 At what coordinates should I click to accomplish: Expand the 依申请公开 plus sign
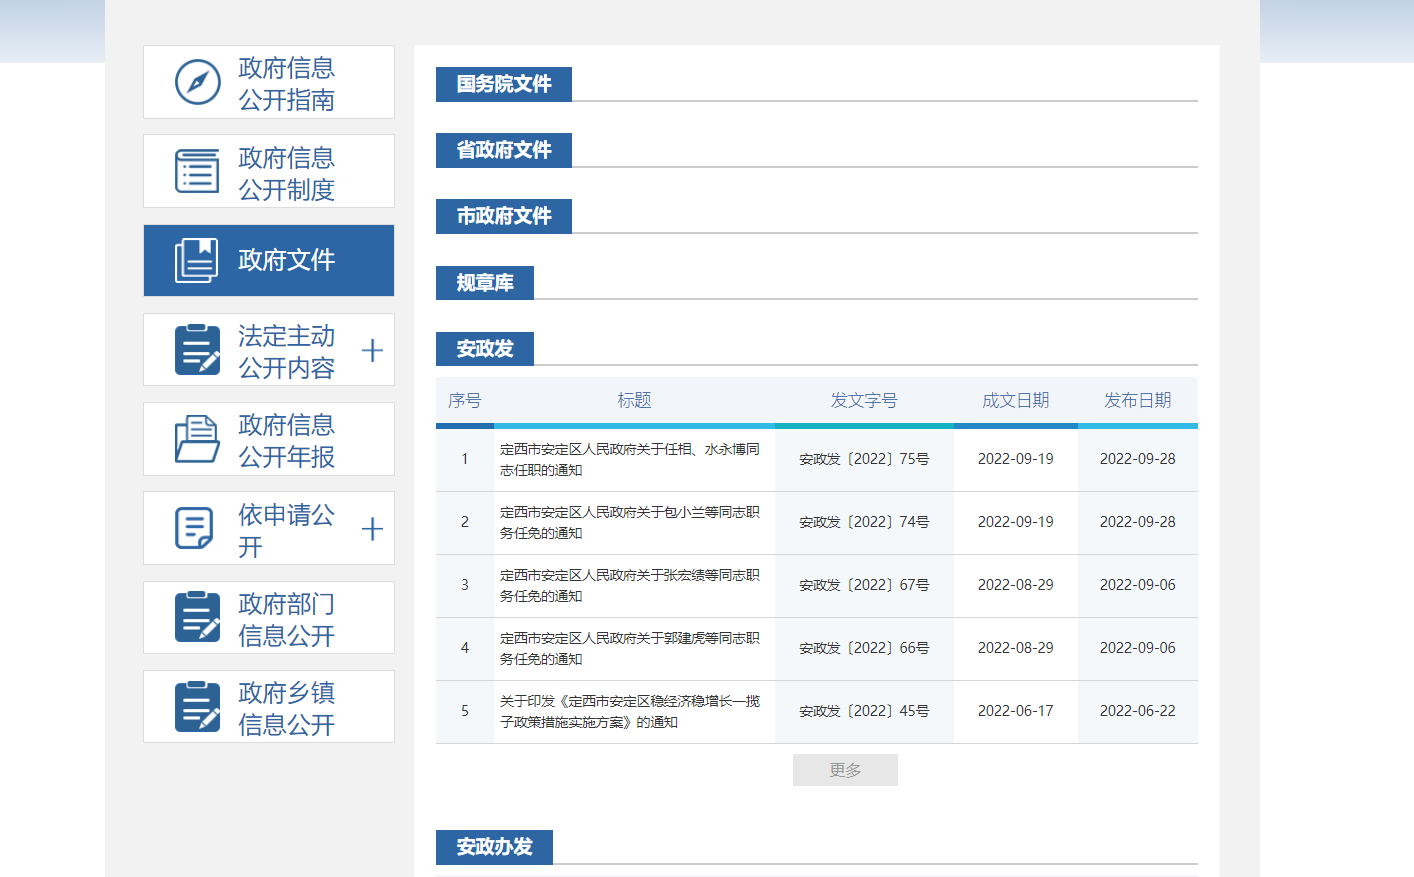372,529
